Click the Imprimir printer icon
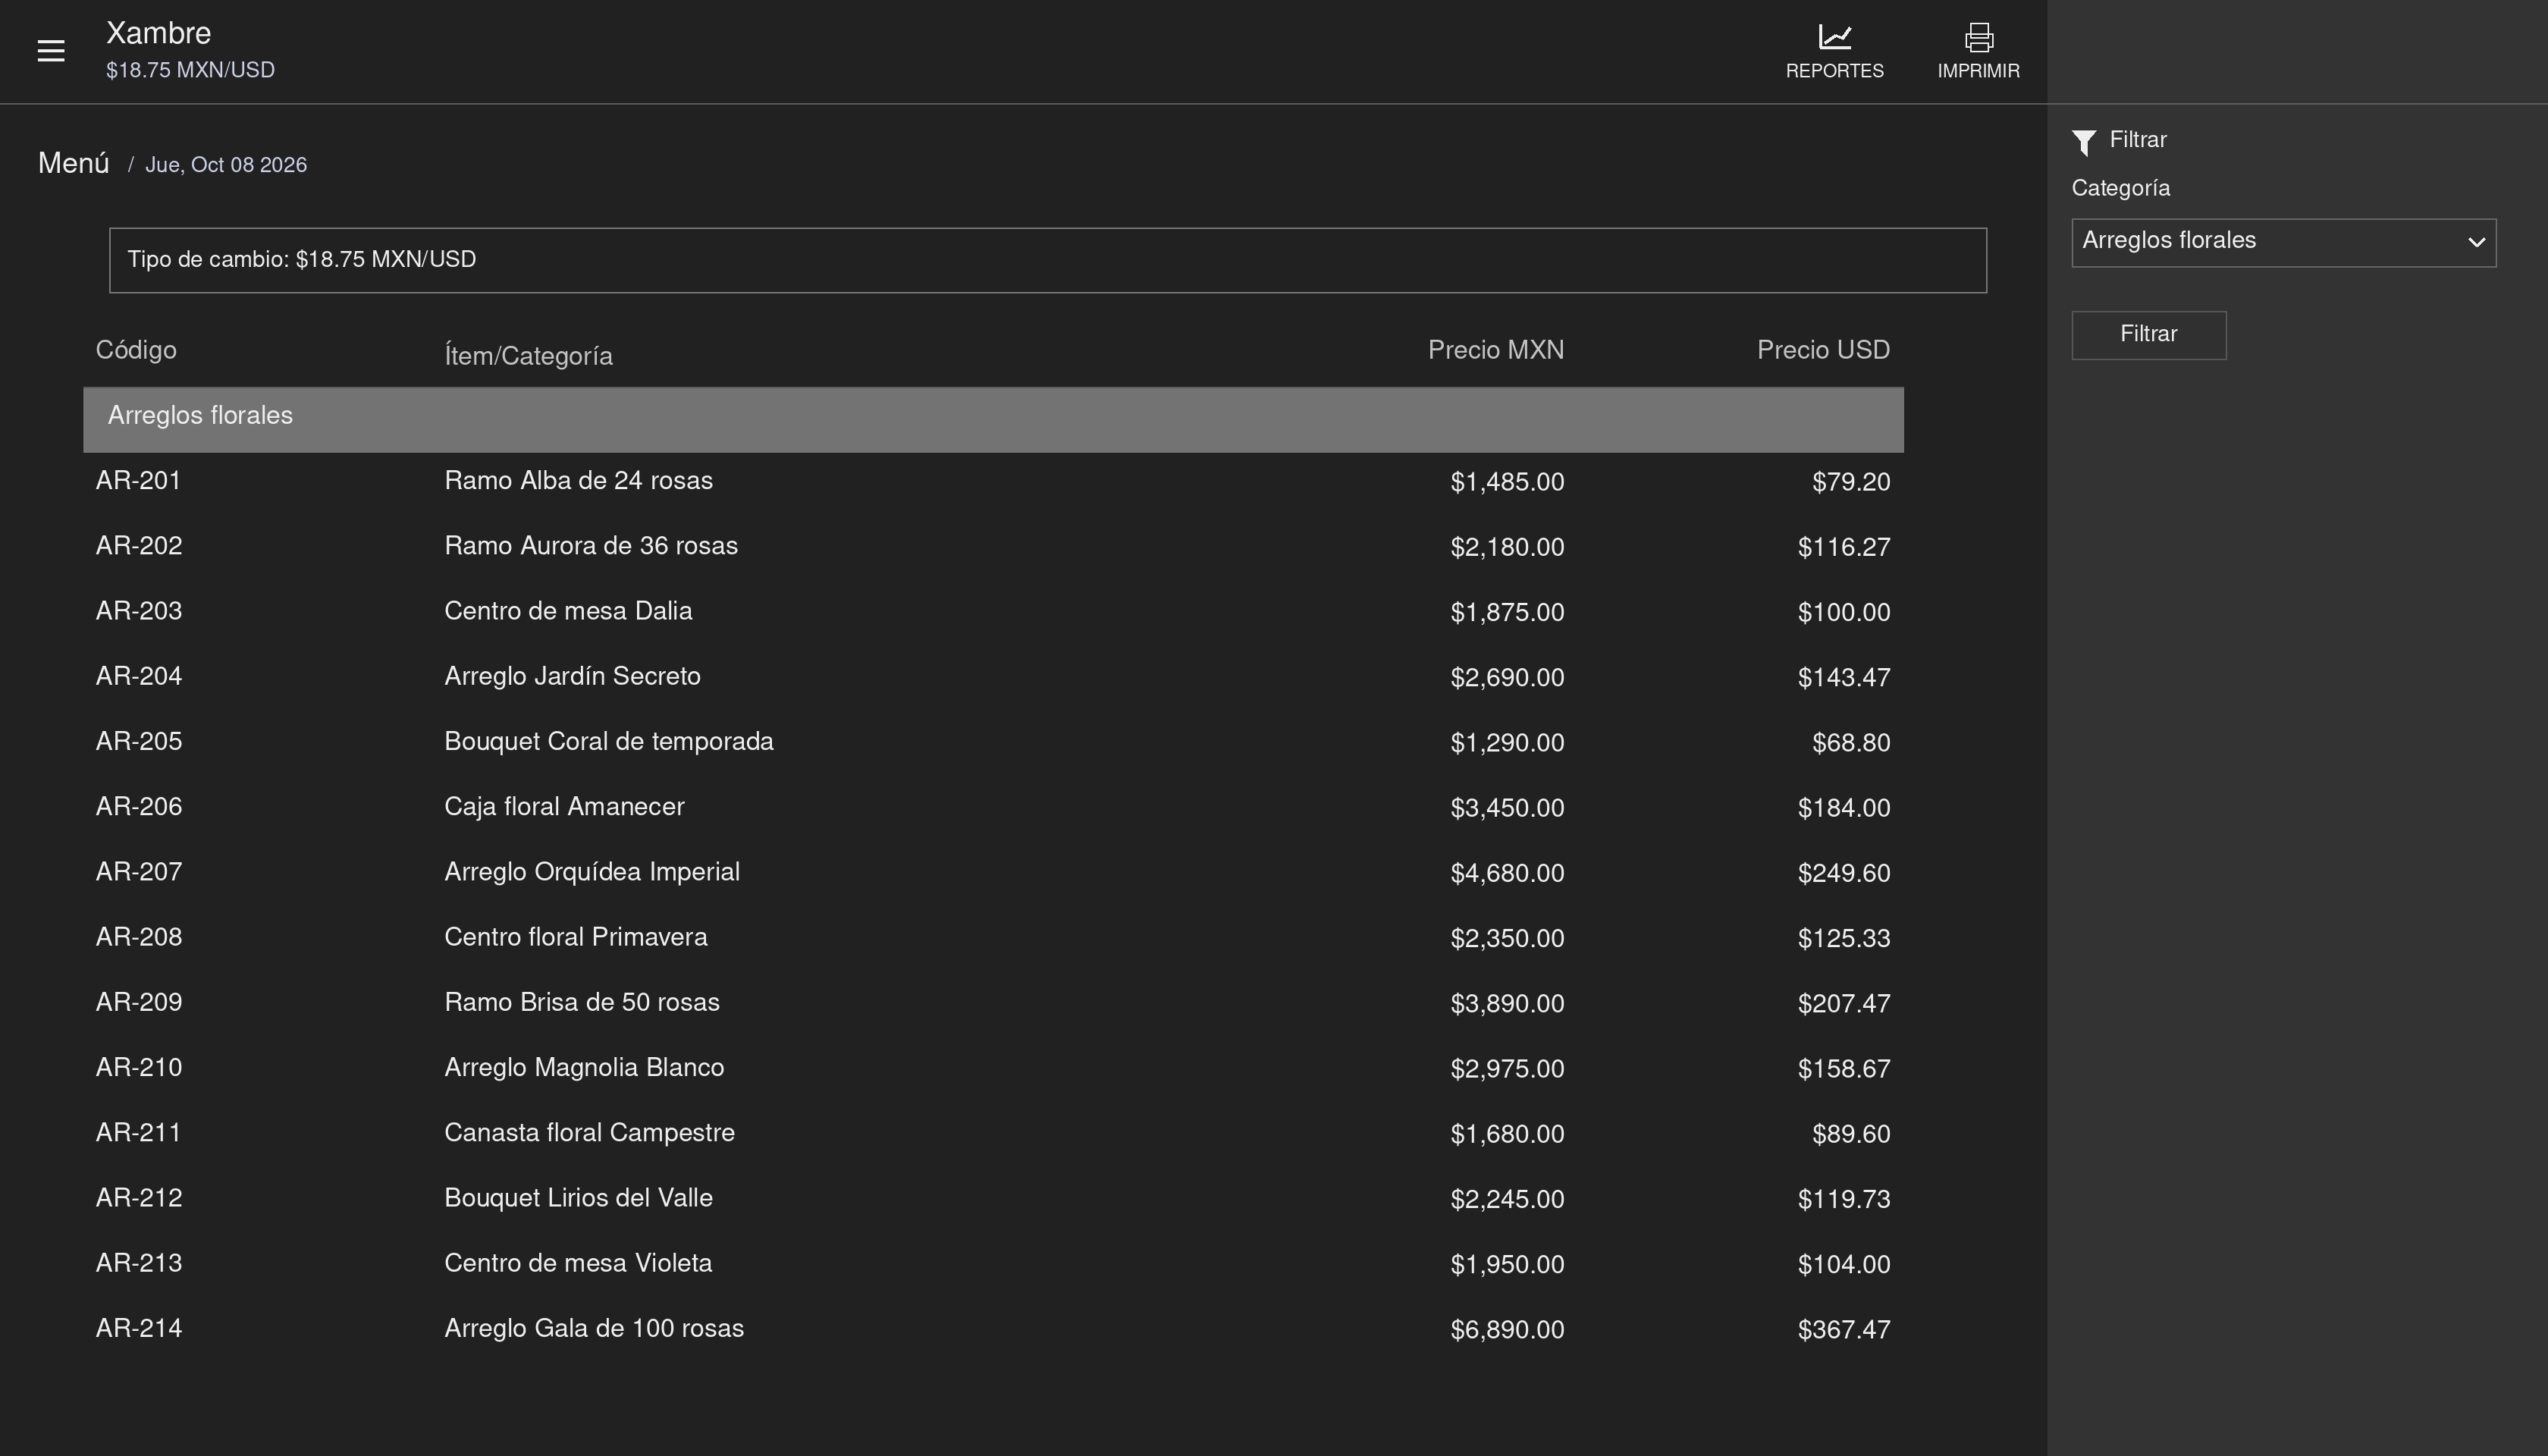 (x=1978, y=37)
